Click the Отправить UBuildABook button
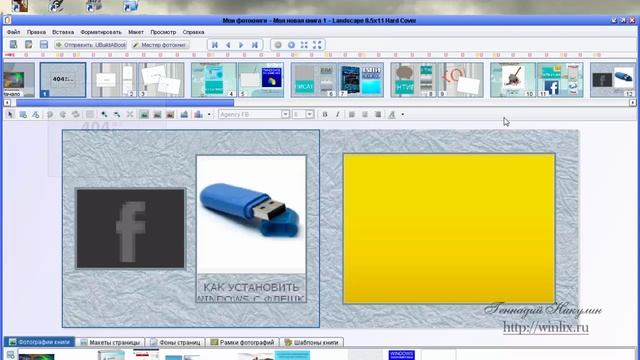Image resolution: width=640 pixels, height=360 pixels. click(91, 45)
